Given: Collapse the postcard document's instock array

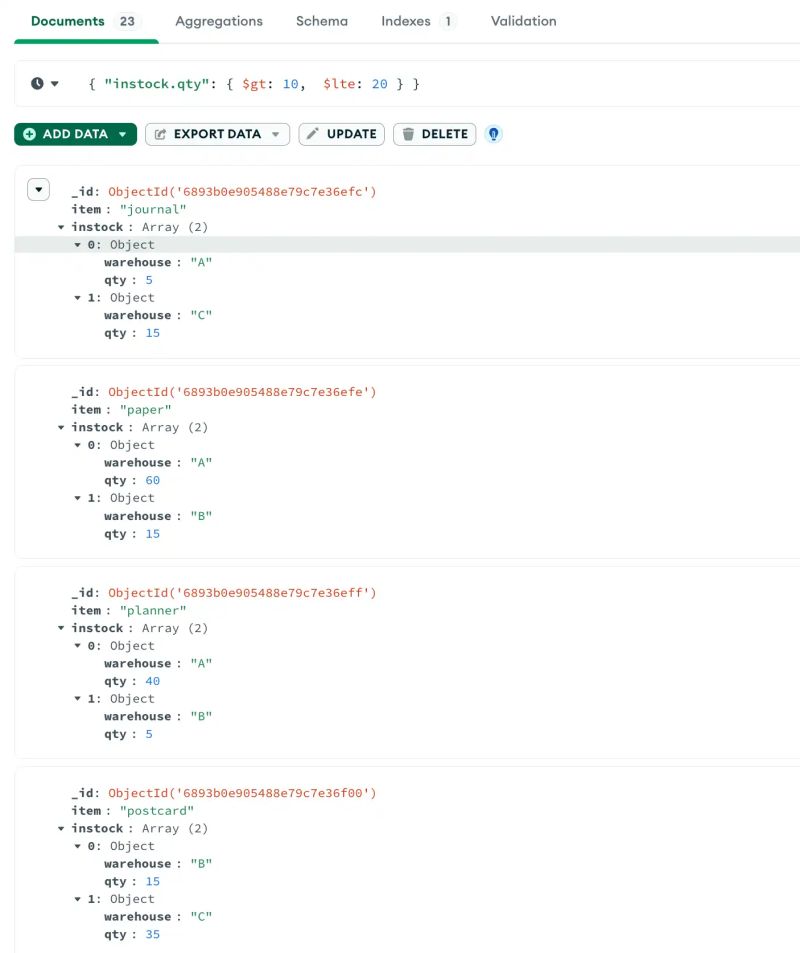Looking at the screenshot, I should (62, 828).
